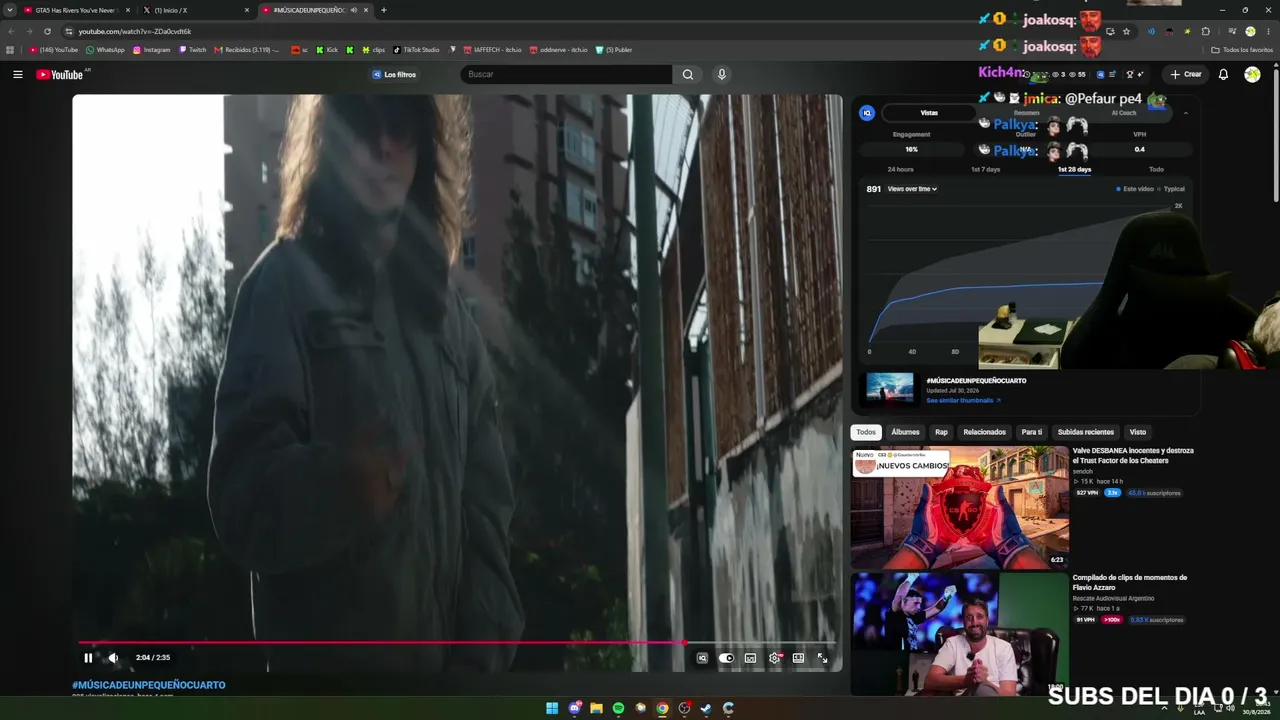Screen dimensions: 1280x720
Task: Click the Crear button
Action: coord(1186,74)
